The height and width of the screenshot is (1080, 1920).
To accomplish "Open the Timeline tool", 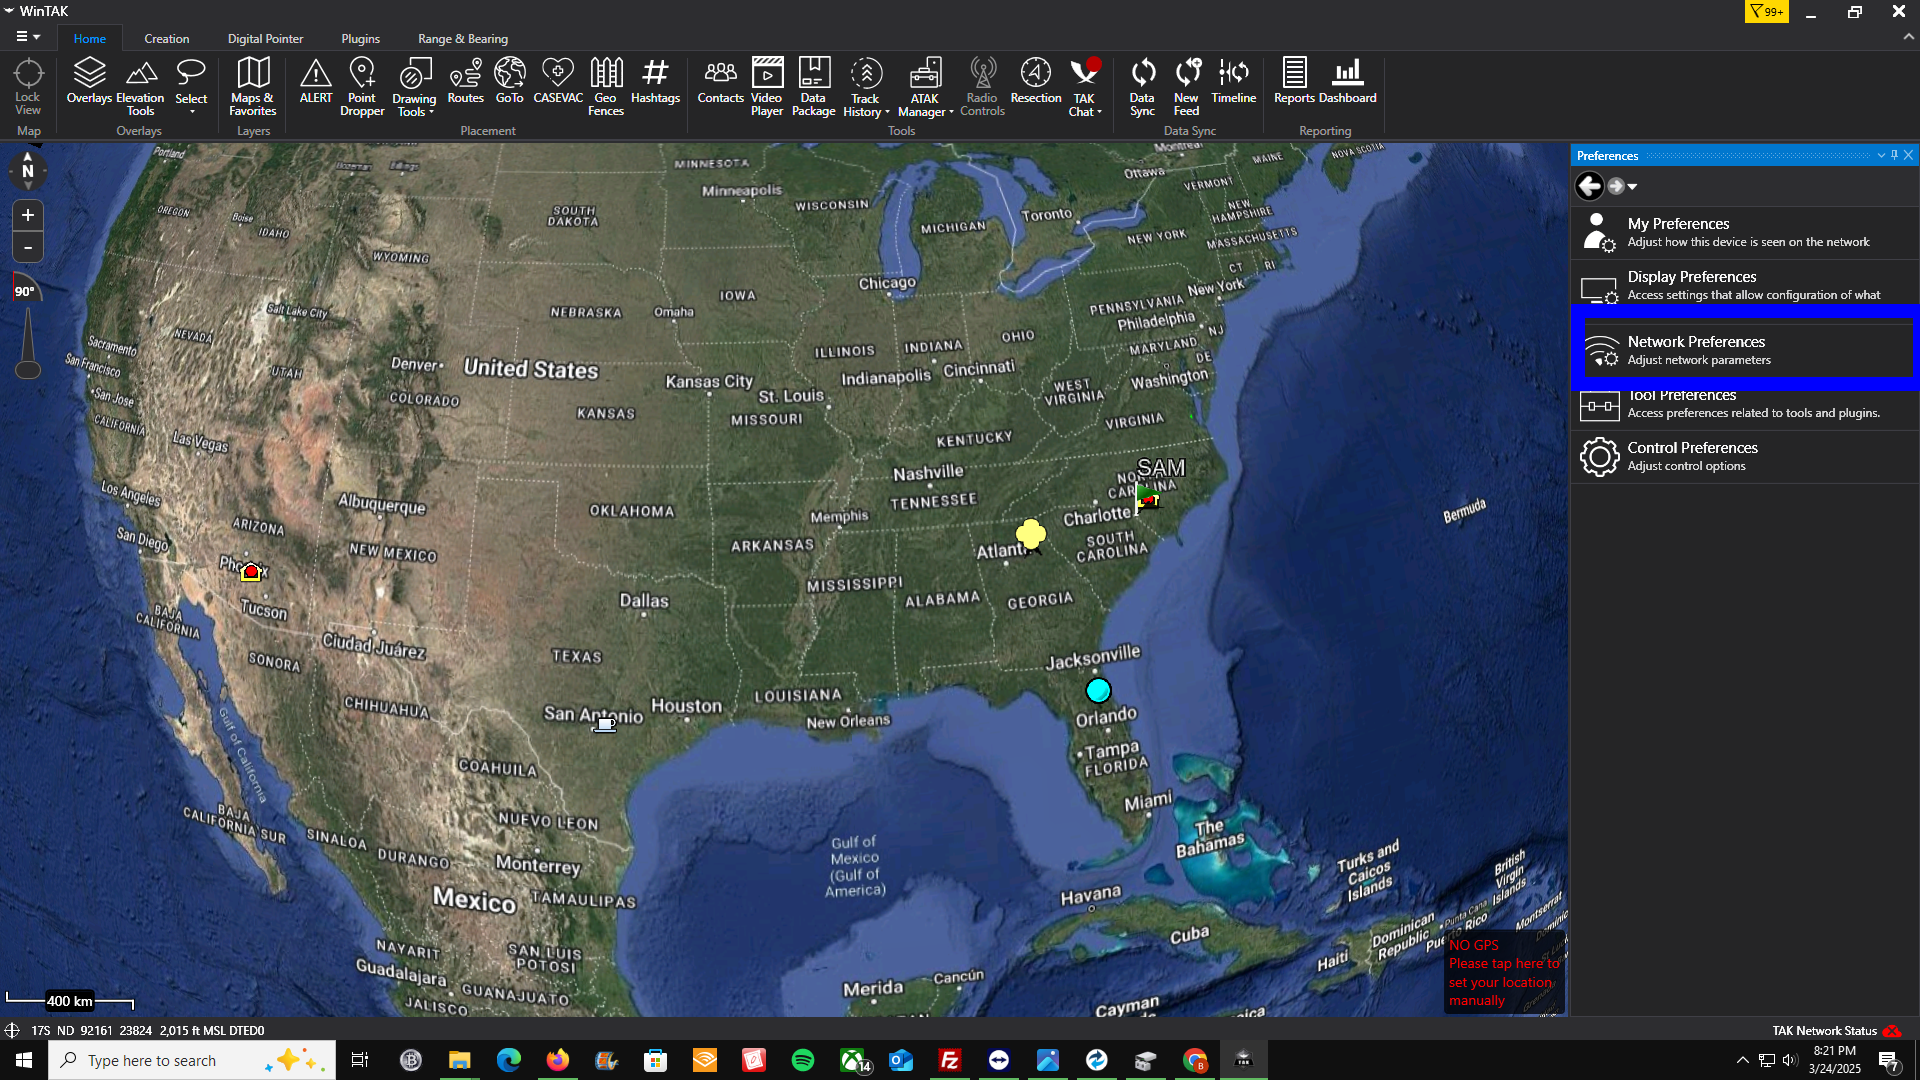I will [1234, 81].
